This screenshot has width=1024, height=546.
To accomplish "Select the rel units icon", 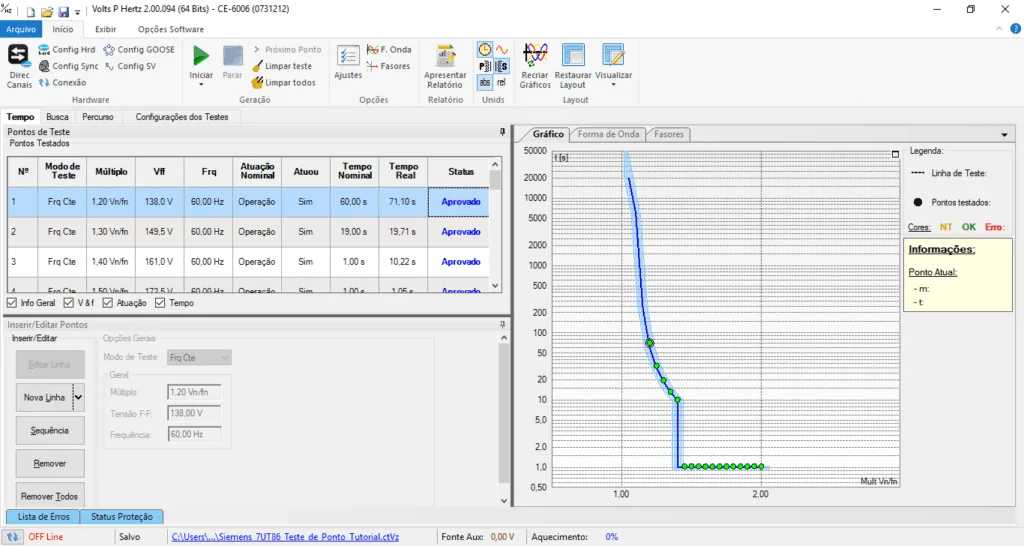I will click(x=502, y=82).
